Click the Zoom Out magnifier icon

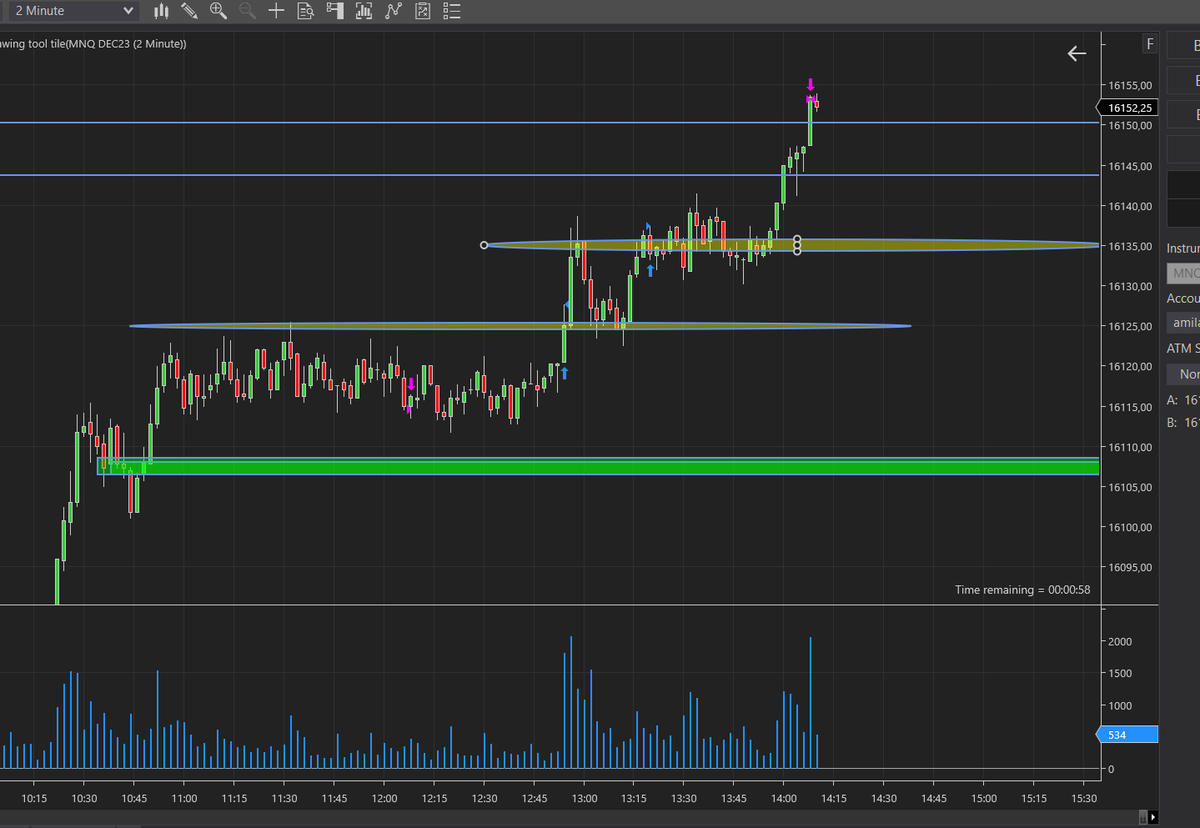pyautogui.click(x=247, y=11)
